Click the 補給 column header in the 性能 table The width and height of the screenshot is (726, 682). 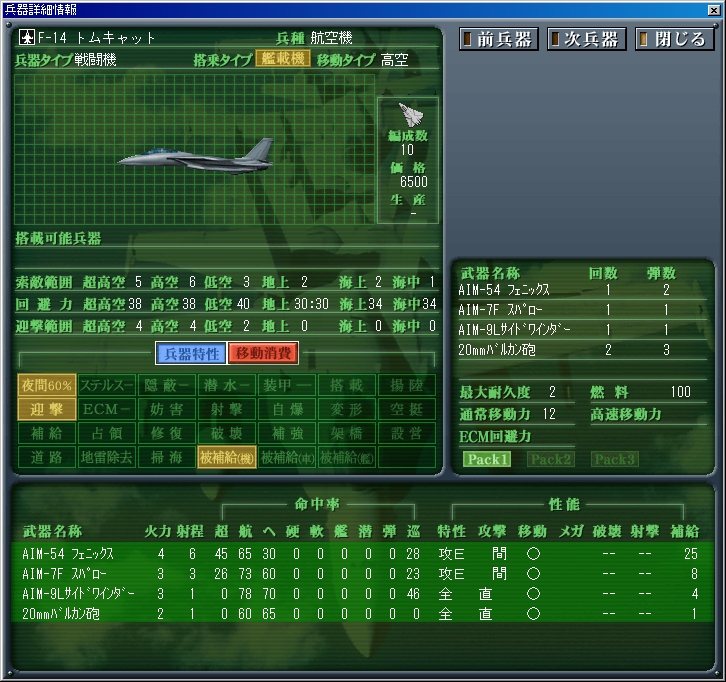[x=685, y=531]
